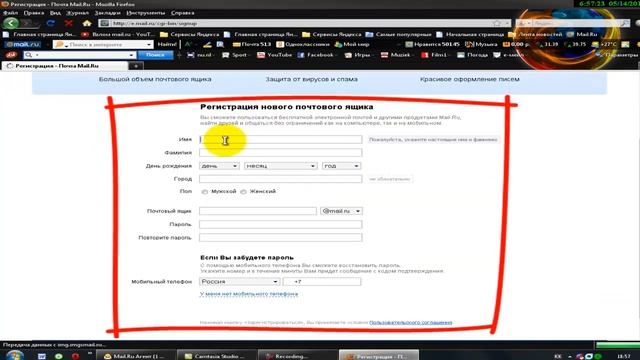Open the Россия country dropdown
The width and height of the screenshot is (640, 360).
pos(240,282)
